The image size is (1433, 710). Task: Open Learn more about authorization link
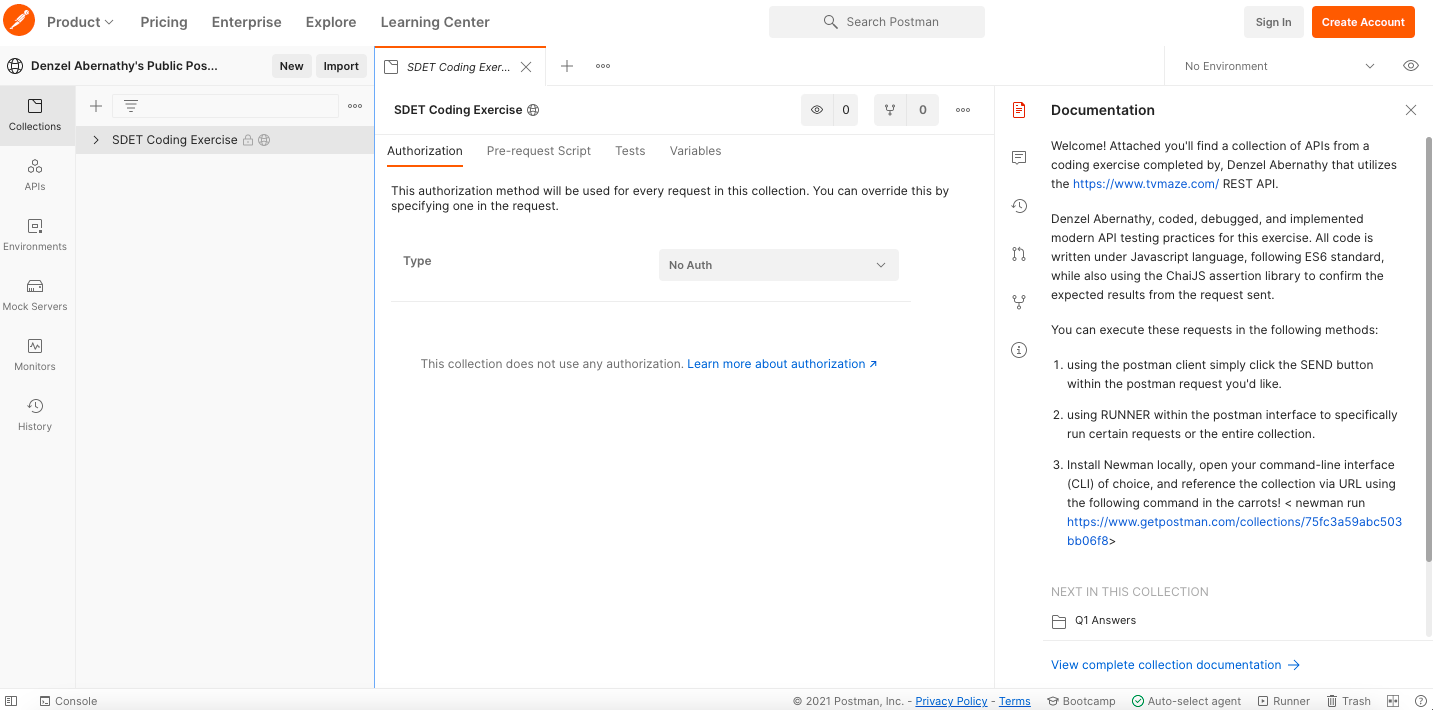782,364
